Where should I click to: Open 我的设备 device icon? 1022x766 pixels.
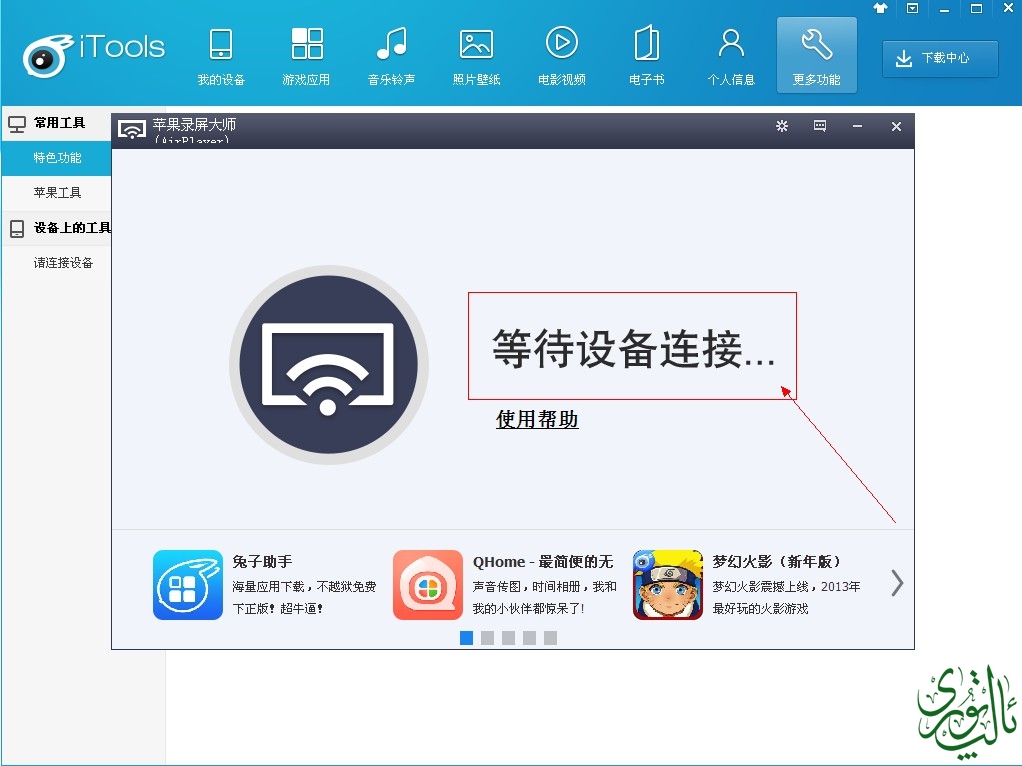point(221,45)
